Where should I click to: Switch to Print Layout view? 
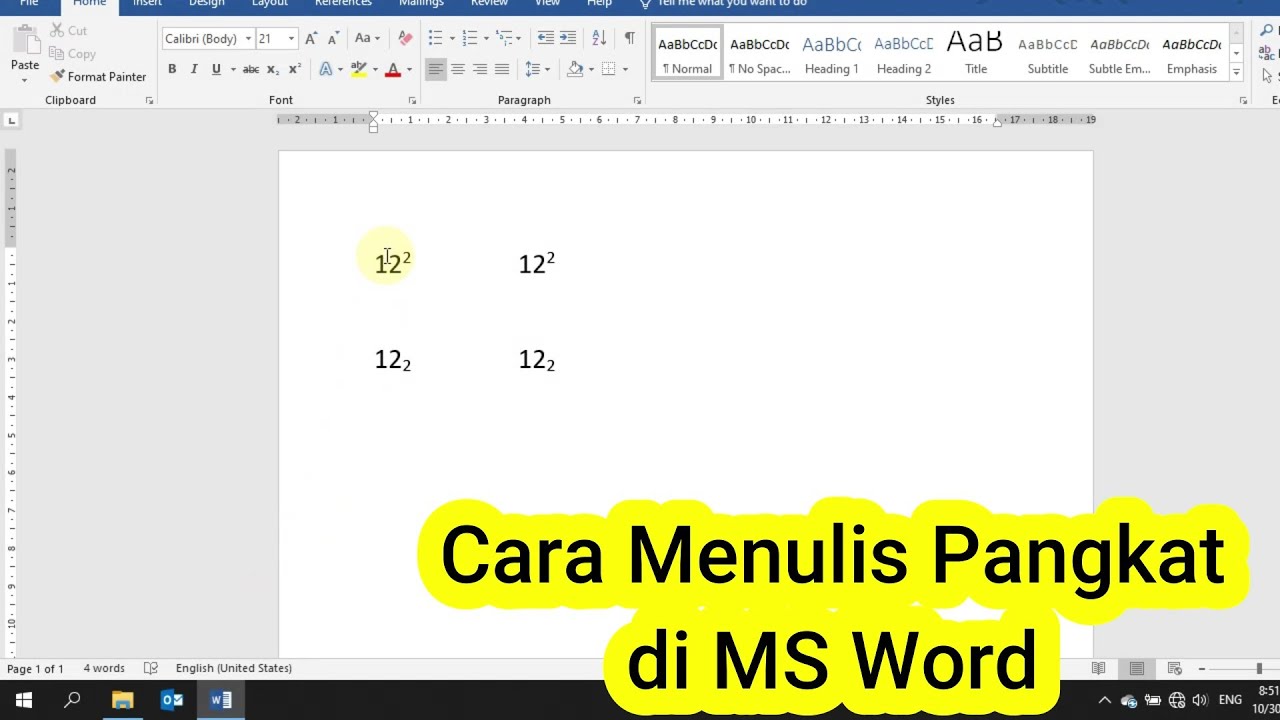[x=1137, y=668]
